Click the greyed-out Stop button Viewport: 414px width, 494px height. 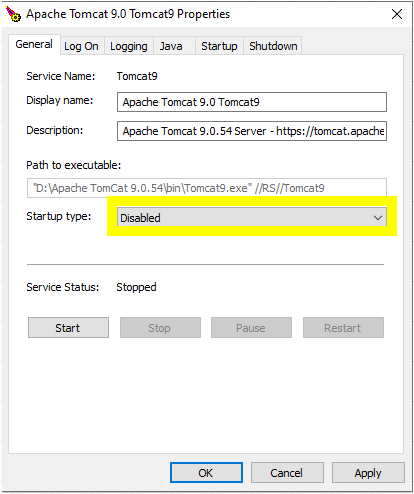pos(160,328)
